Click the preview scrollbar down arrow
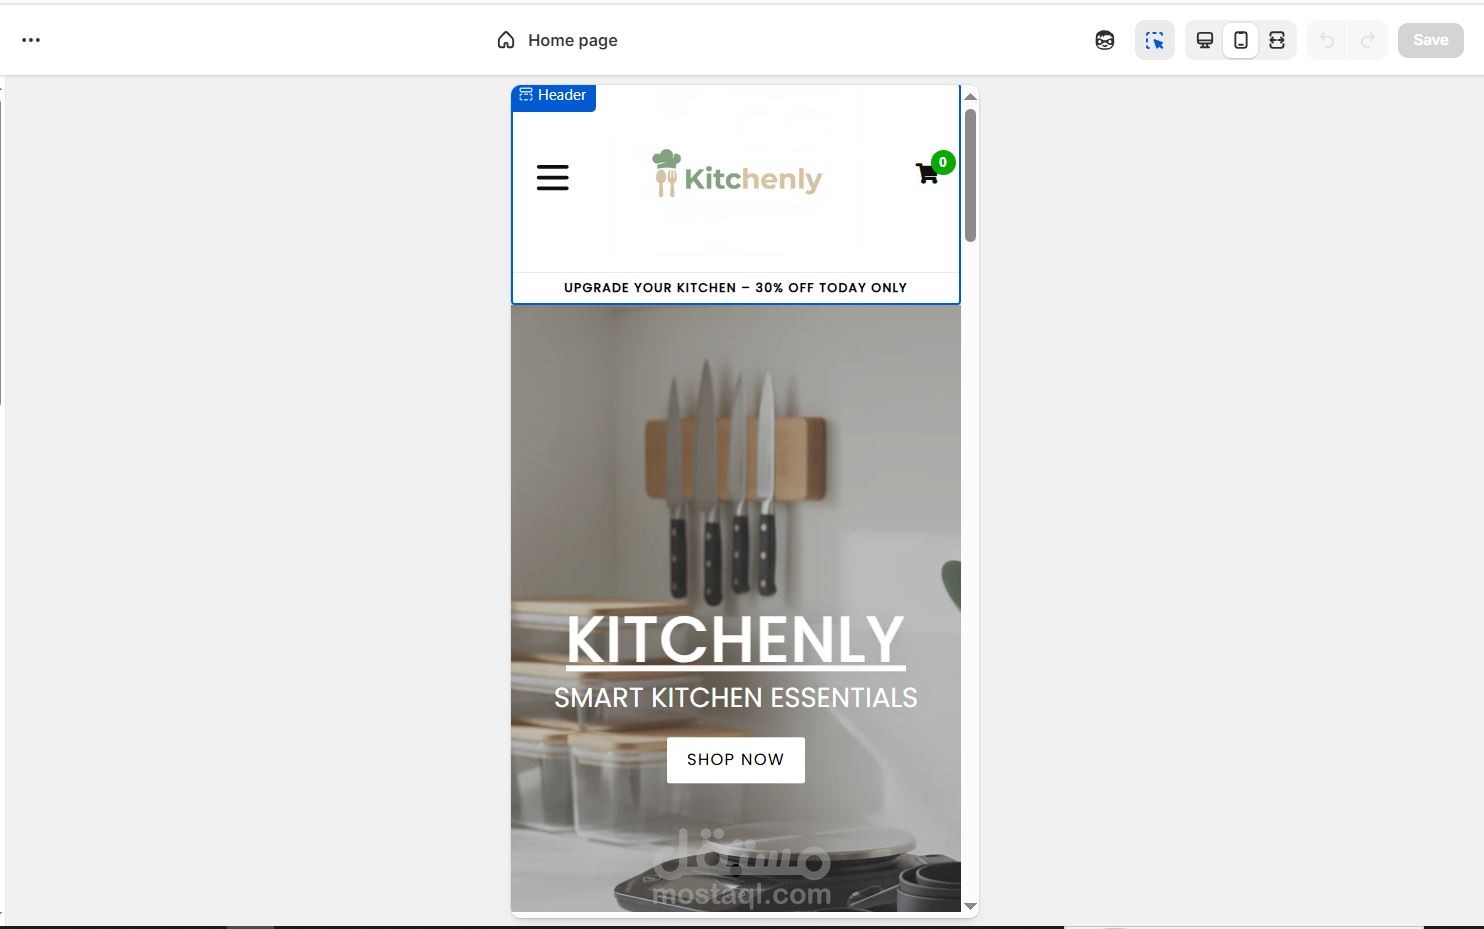Image resolution: width=1484 pixels, height=929 pixels. (x=970, y=906)
